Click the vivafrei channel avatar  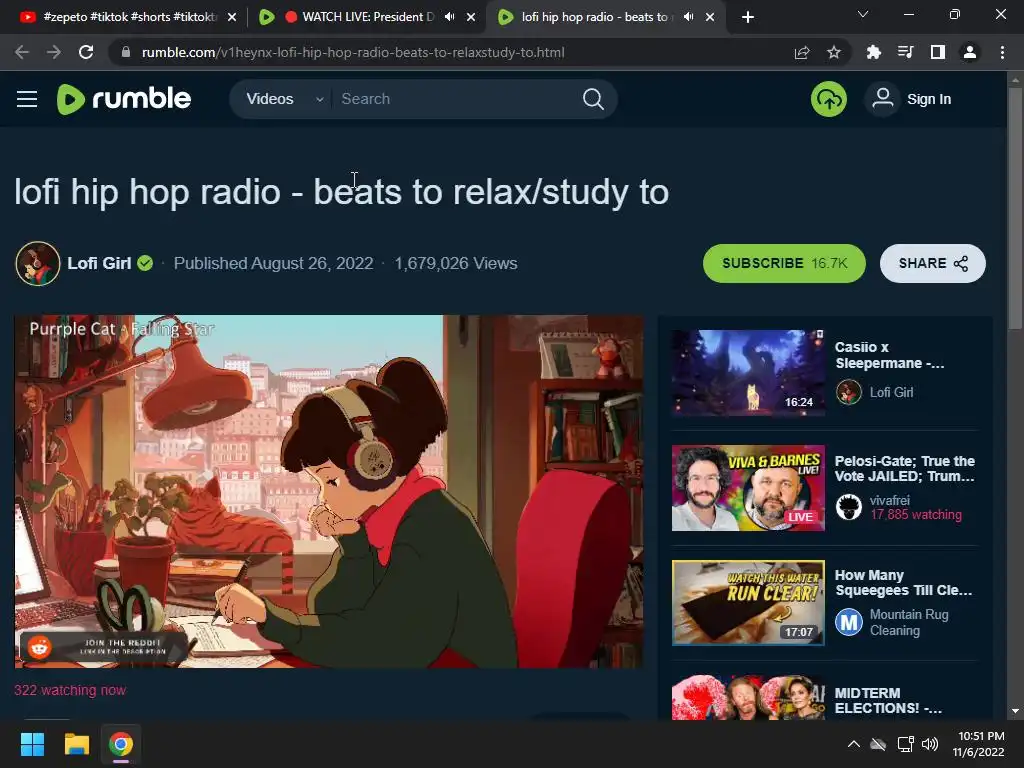coord(849,507)
